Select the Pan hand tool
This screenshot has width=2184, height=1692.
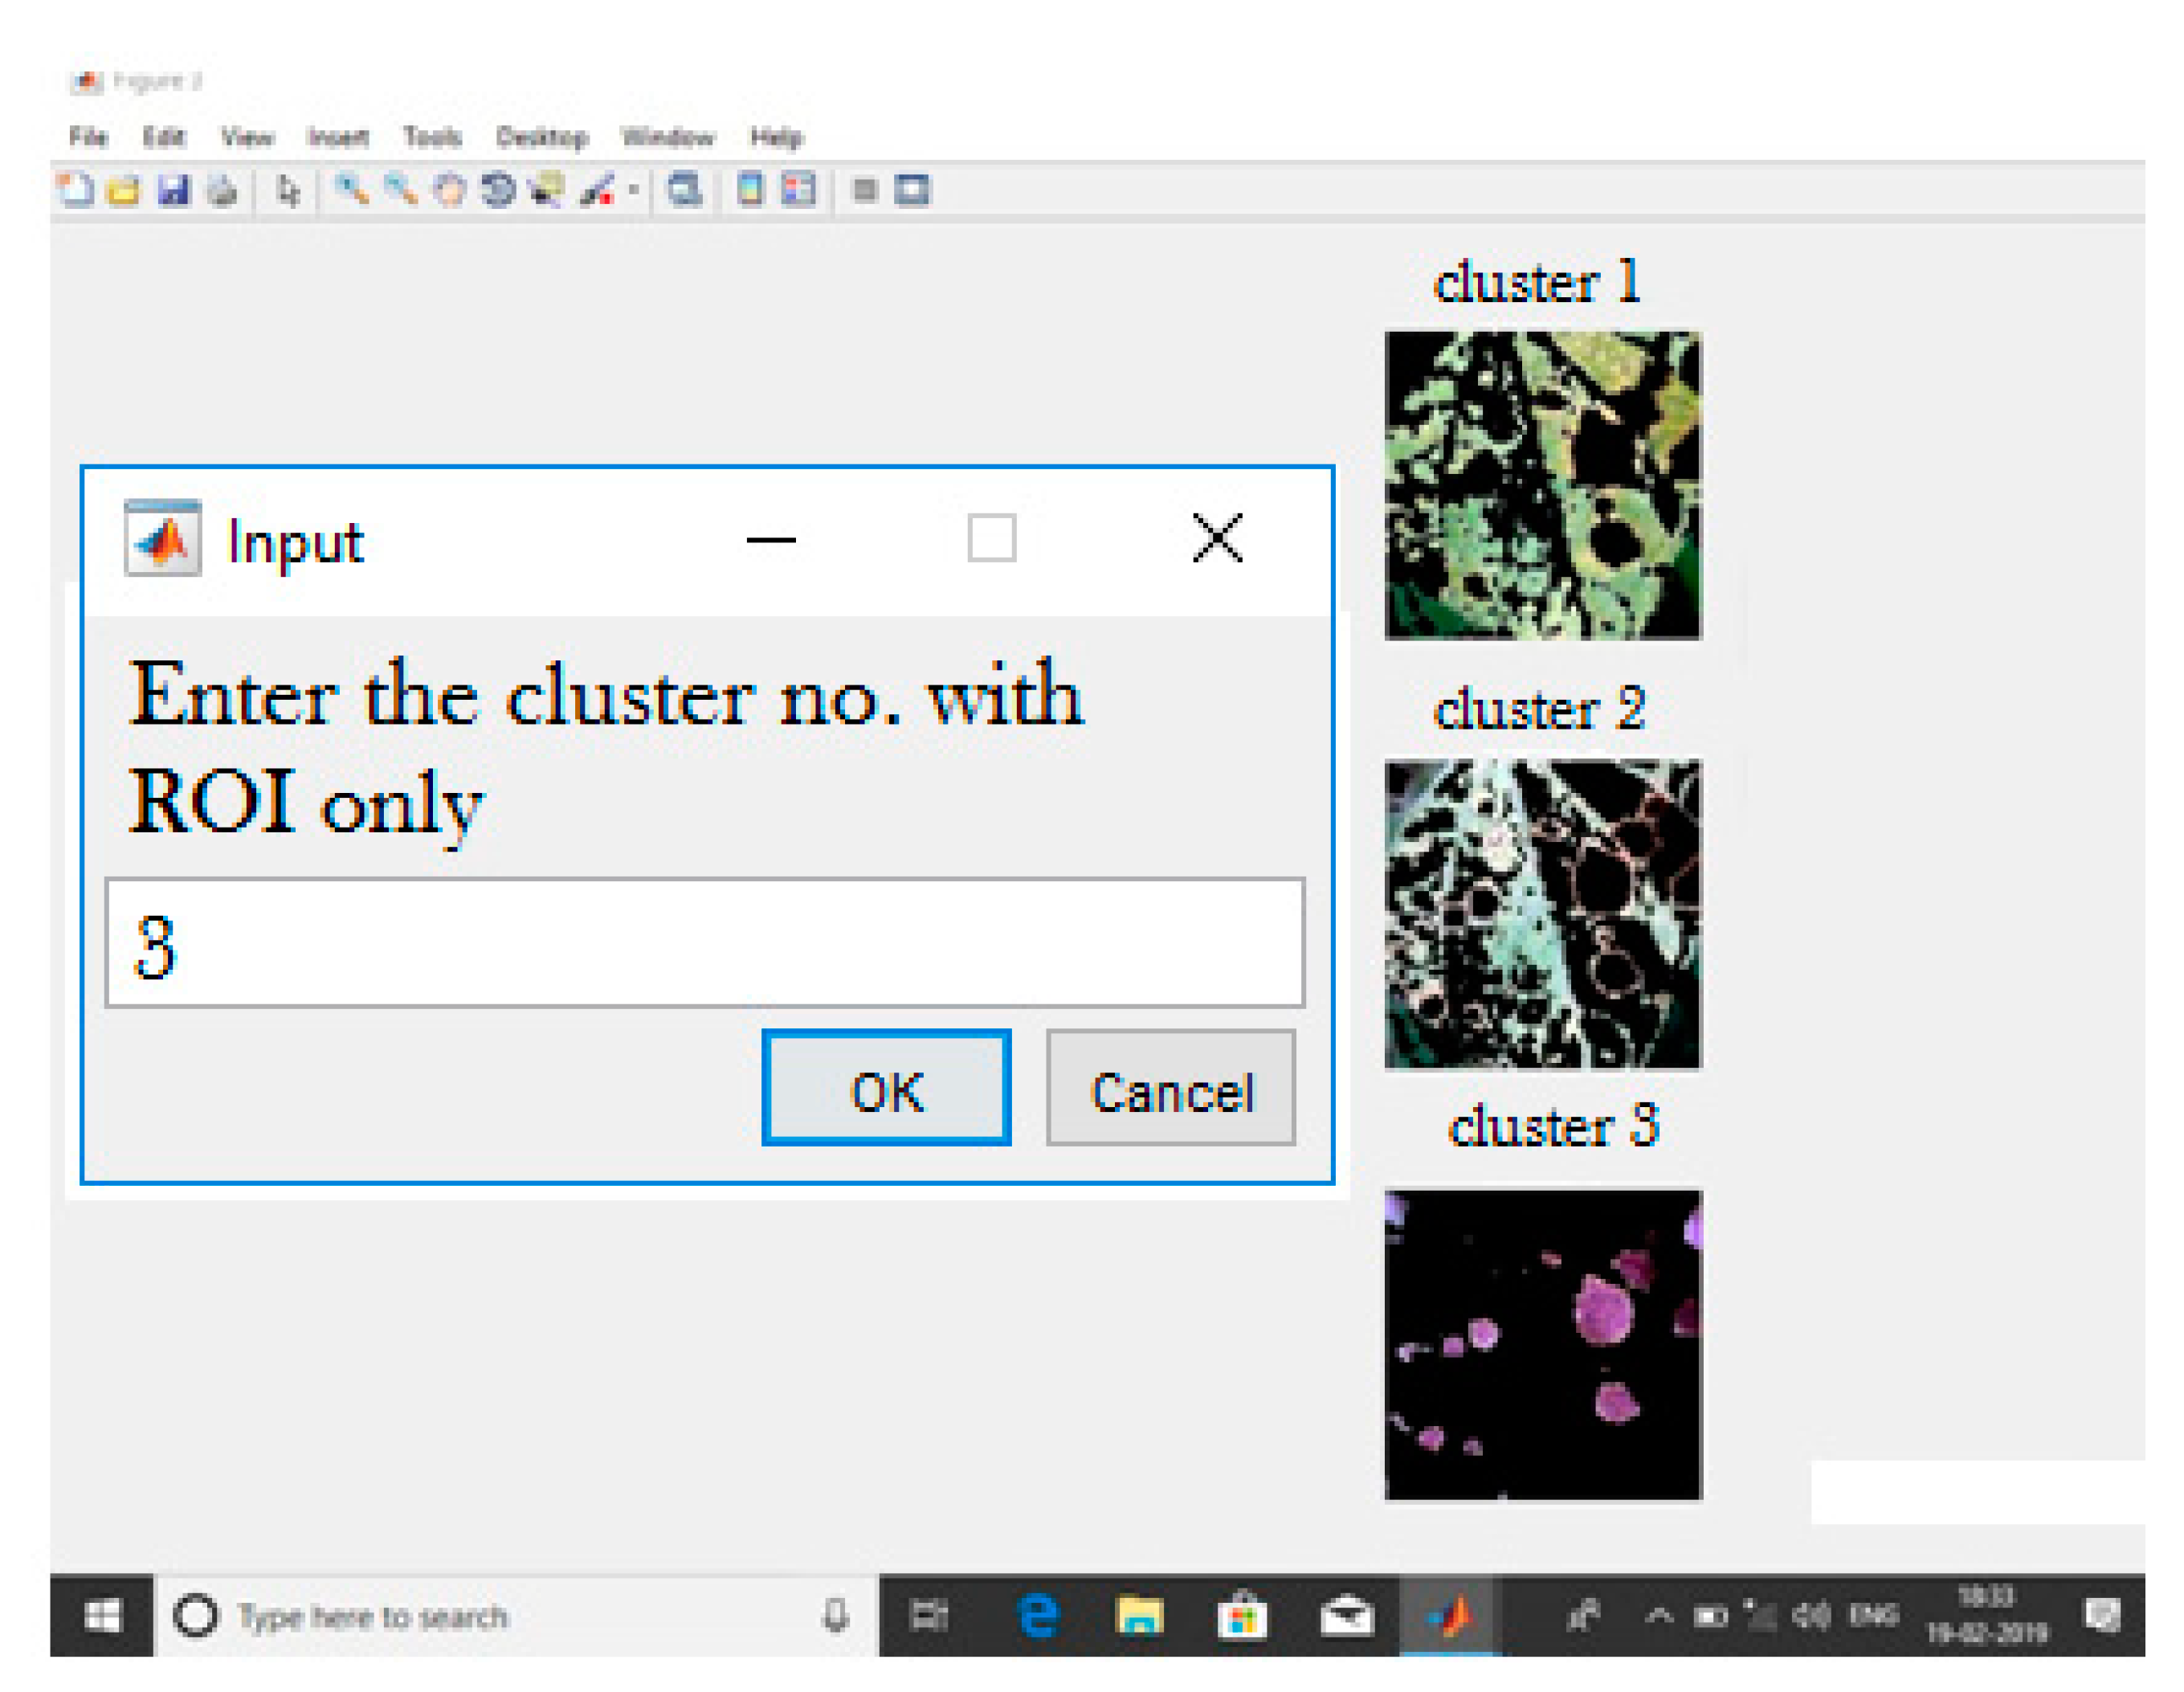tap(449, 189)
